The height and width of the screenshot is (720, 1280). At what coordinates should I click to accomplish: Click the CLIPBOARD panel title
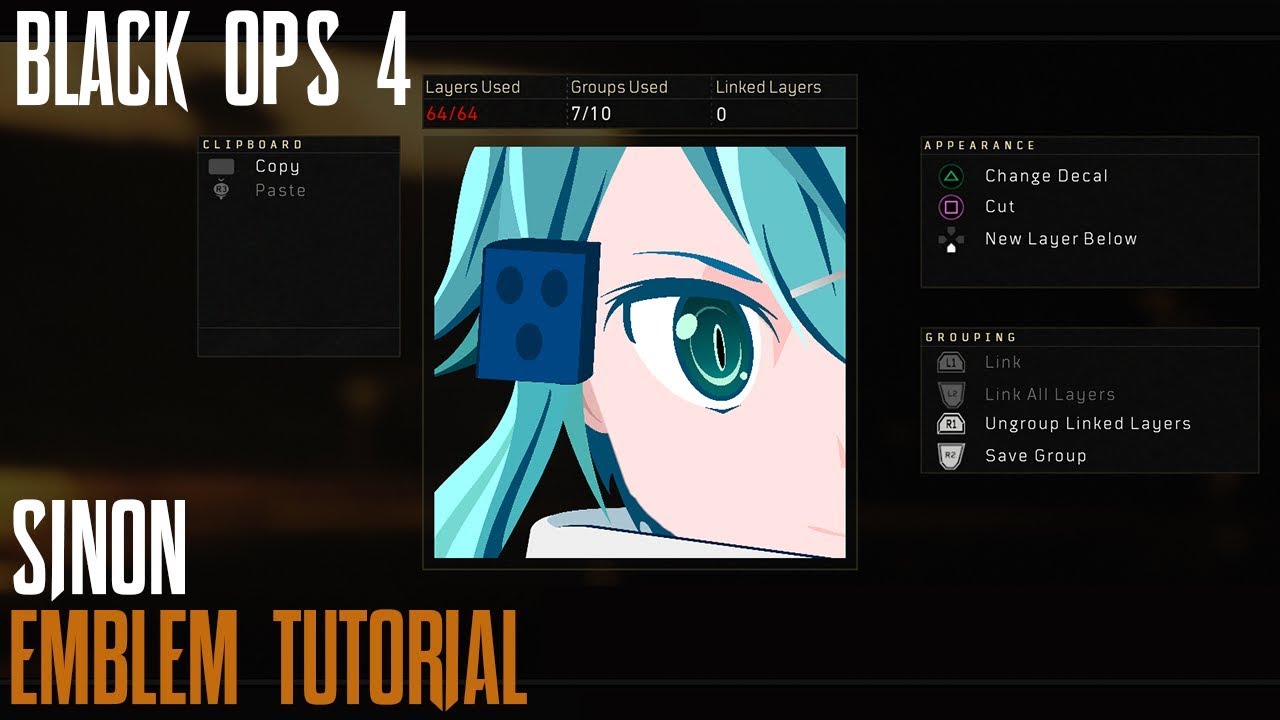click(253, 145)
